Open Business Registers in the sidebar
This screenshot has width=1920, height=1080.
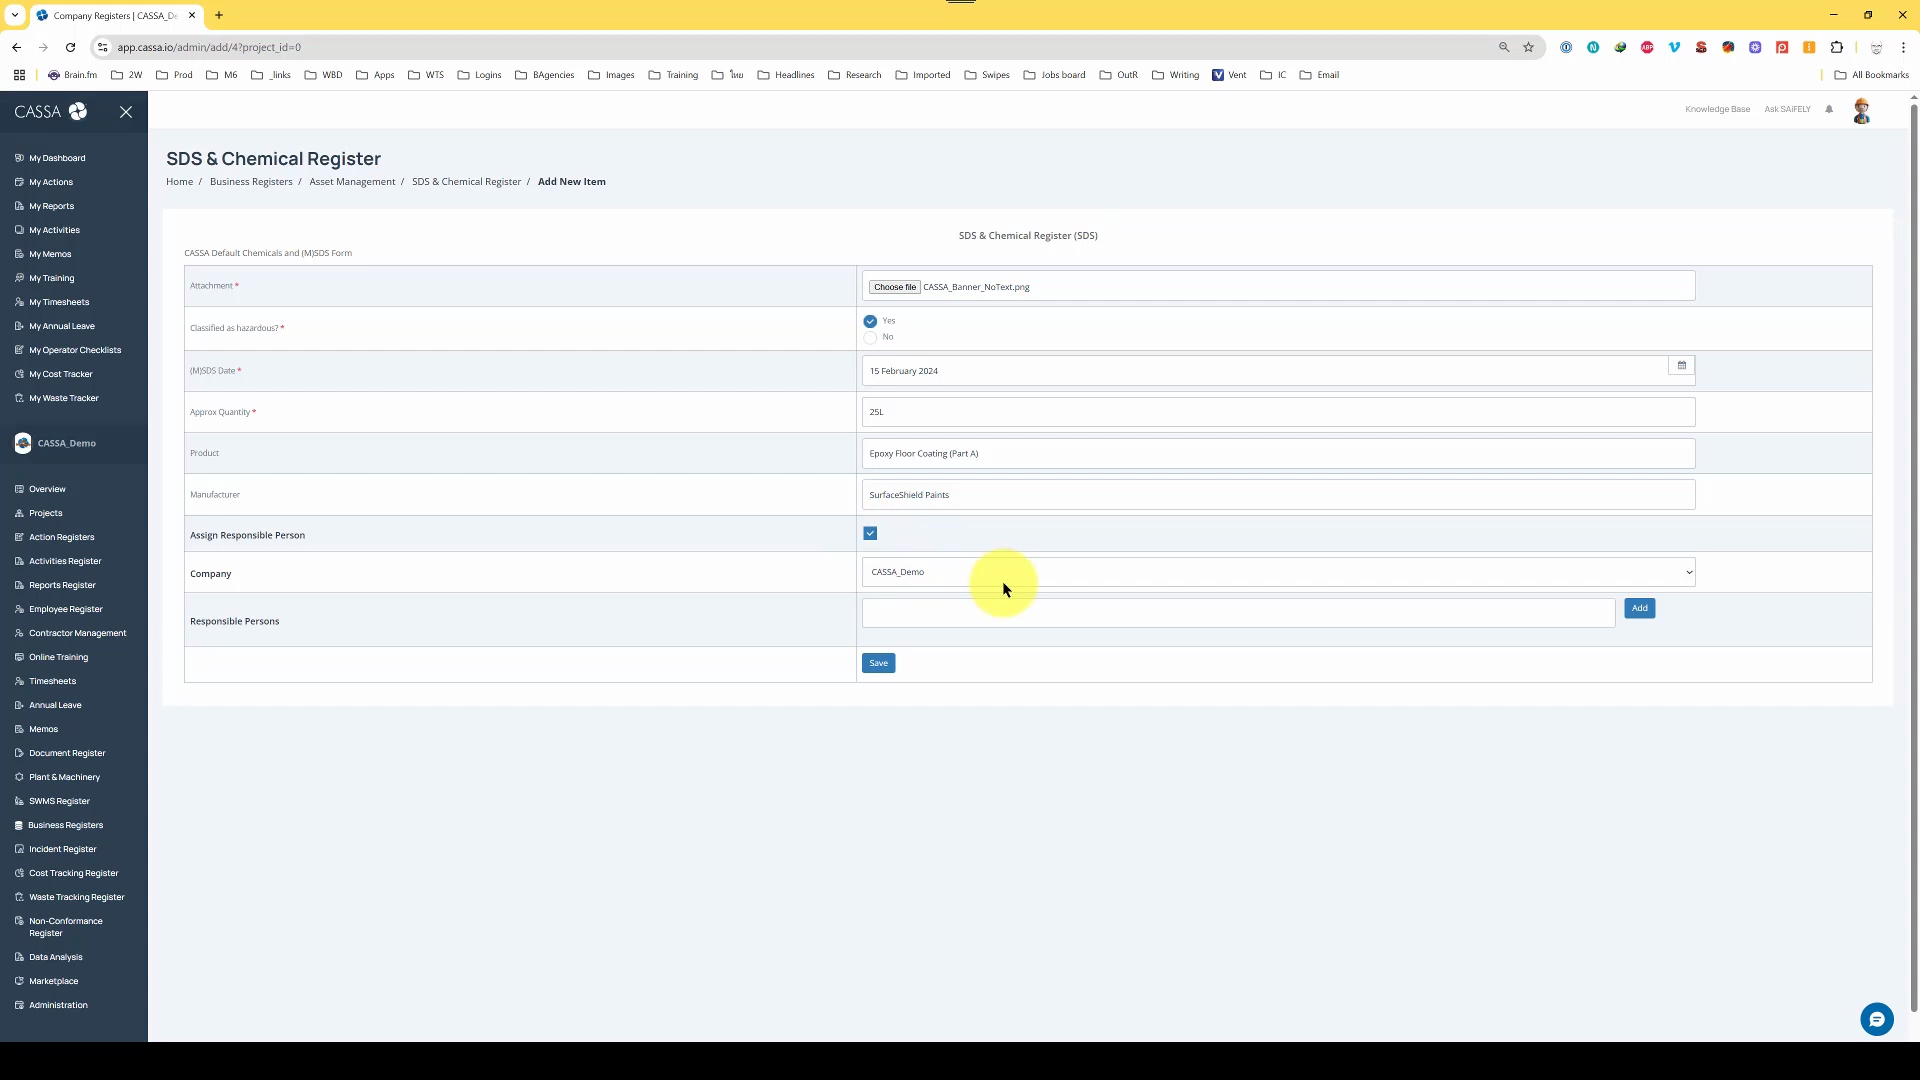pos(65,825)
